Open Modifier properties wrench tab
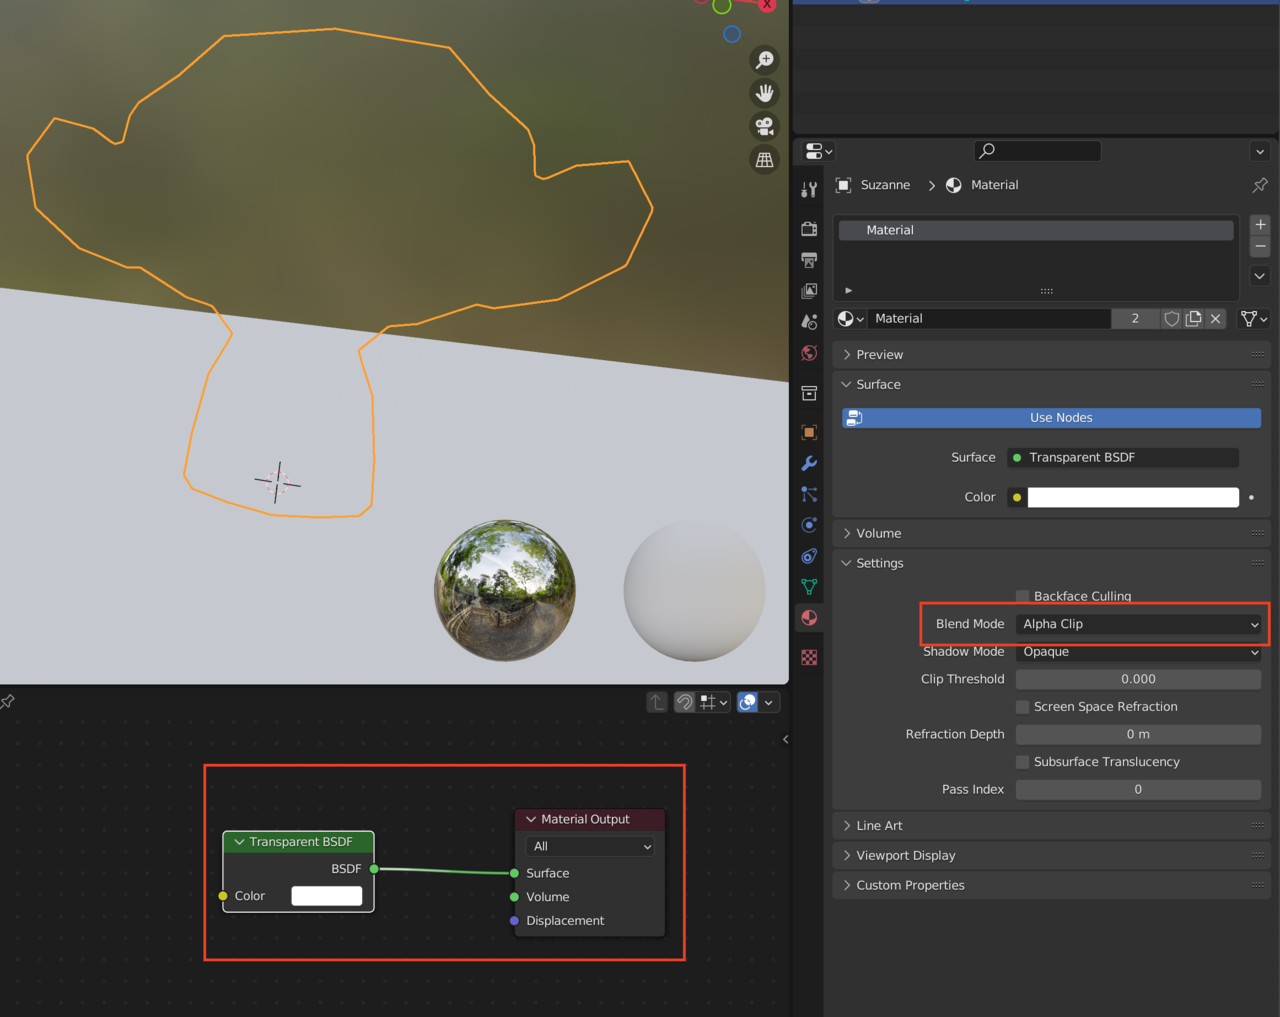This screenshot has width=1280, height=1017. (x=809, y=463)
